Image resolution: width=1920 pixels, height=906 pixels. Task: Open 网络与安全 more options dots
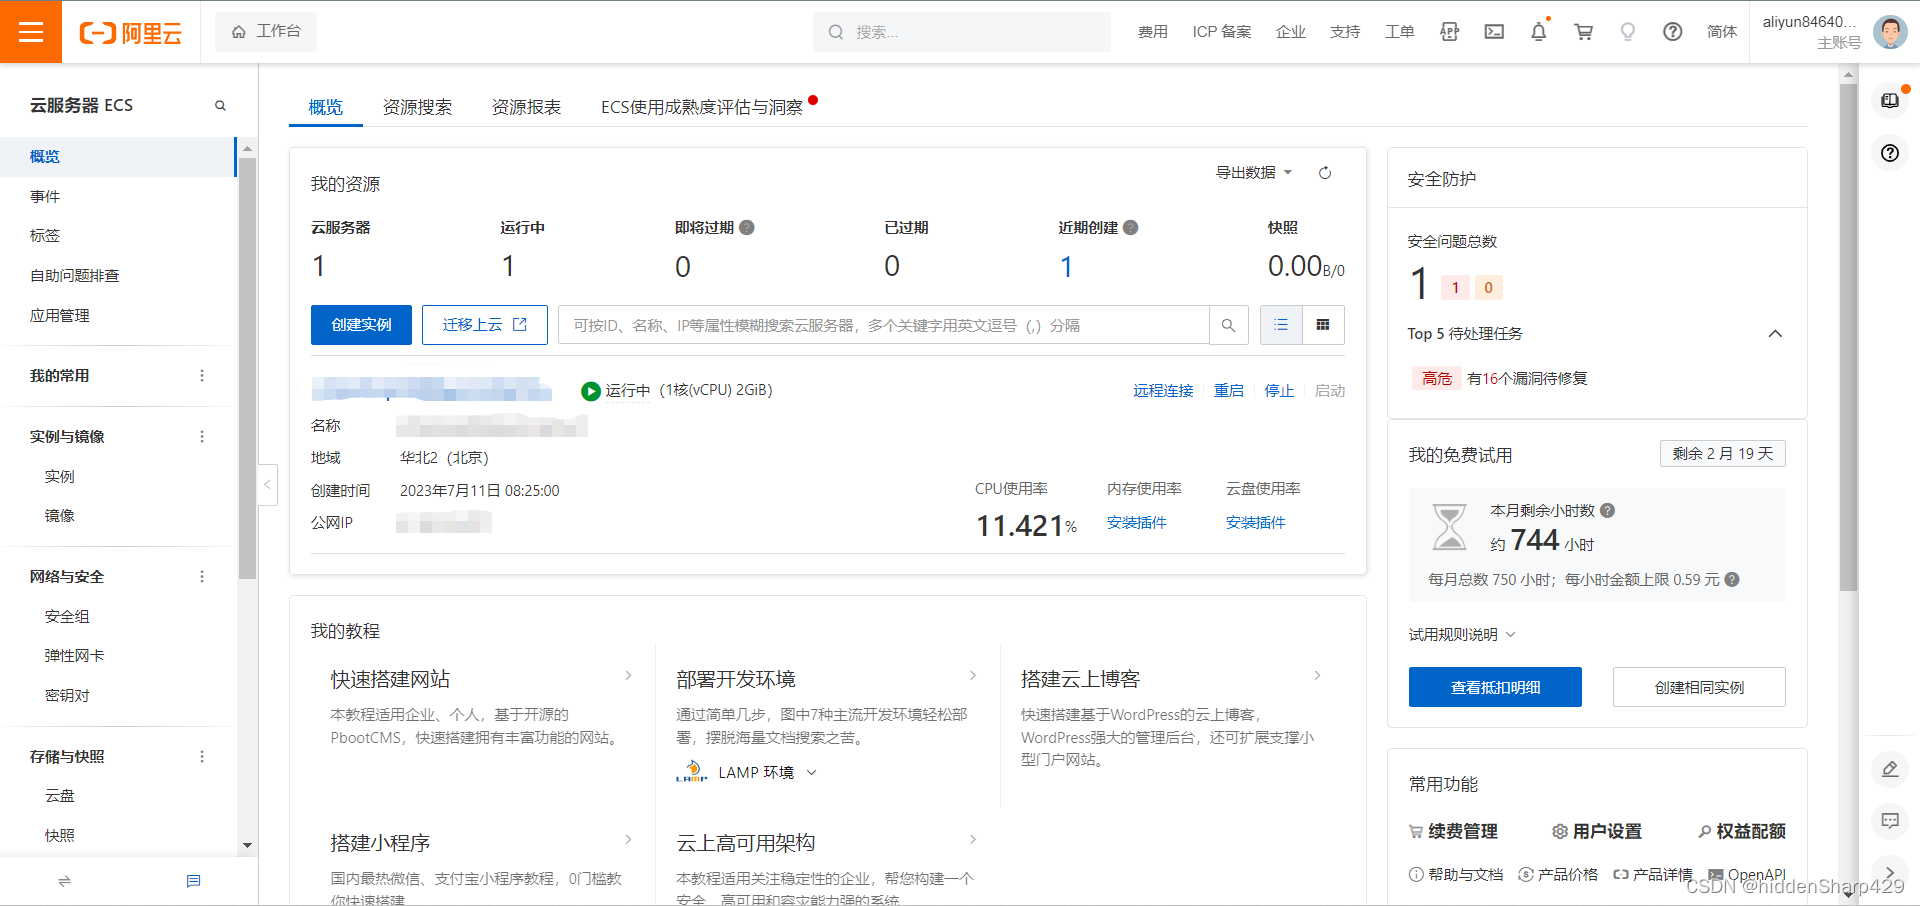[202, 577]
